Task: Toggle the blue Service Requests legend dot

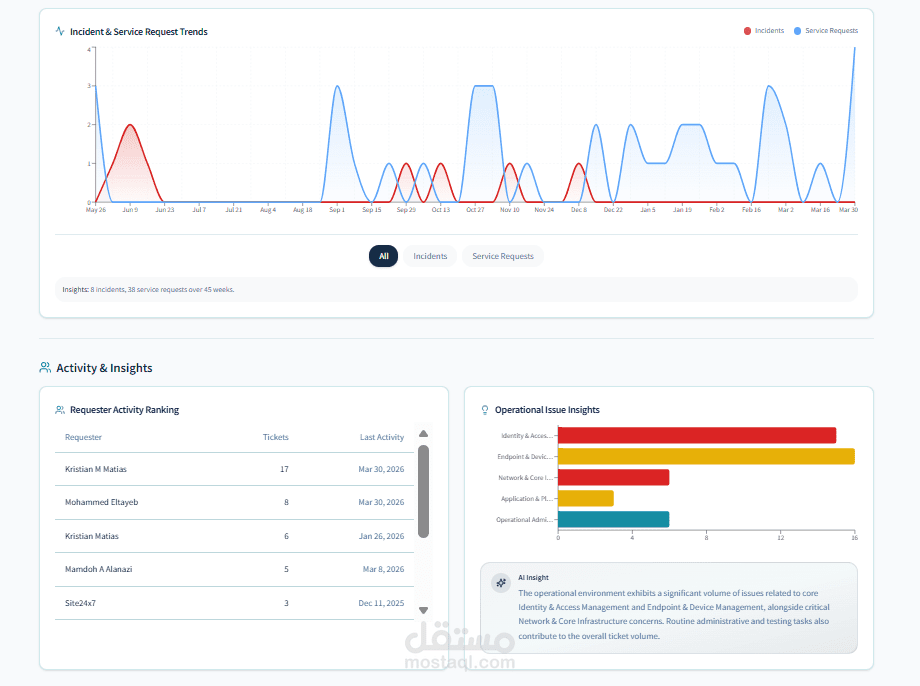Action: coord(797,31)
